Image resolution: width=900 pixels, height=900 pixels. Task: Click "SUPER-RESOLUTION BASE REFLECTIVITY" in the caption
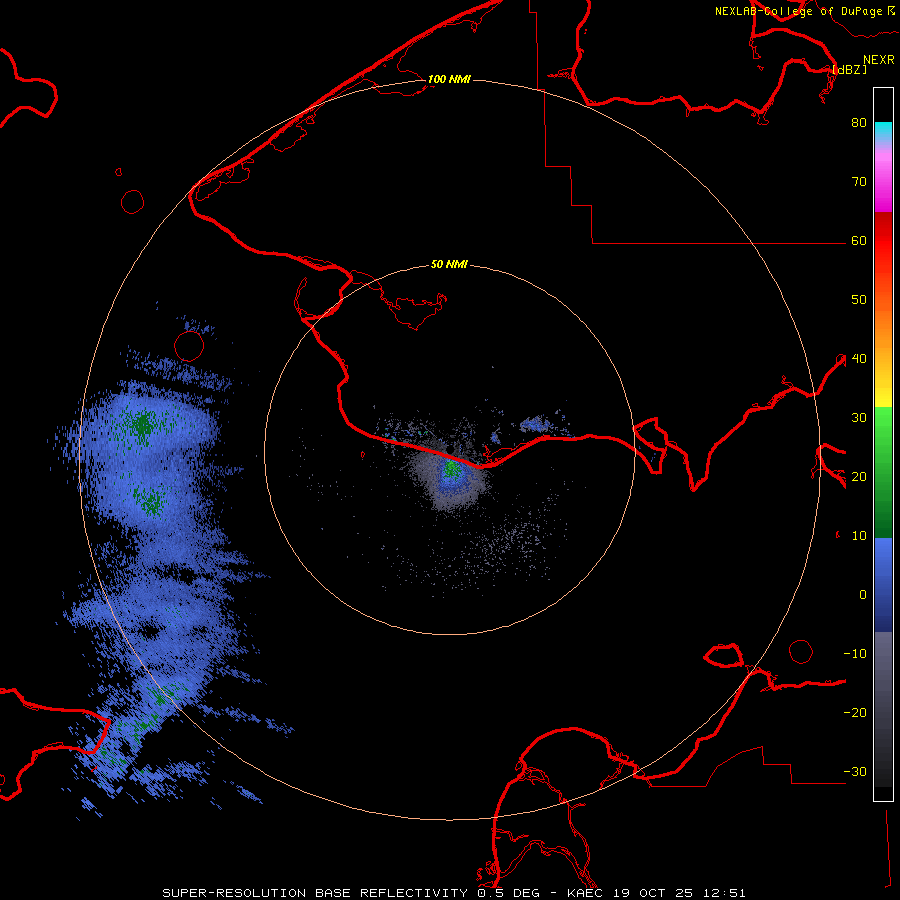[315, 893]
